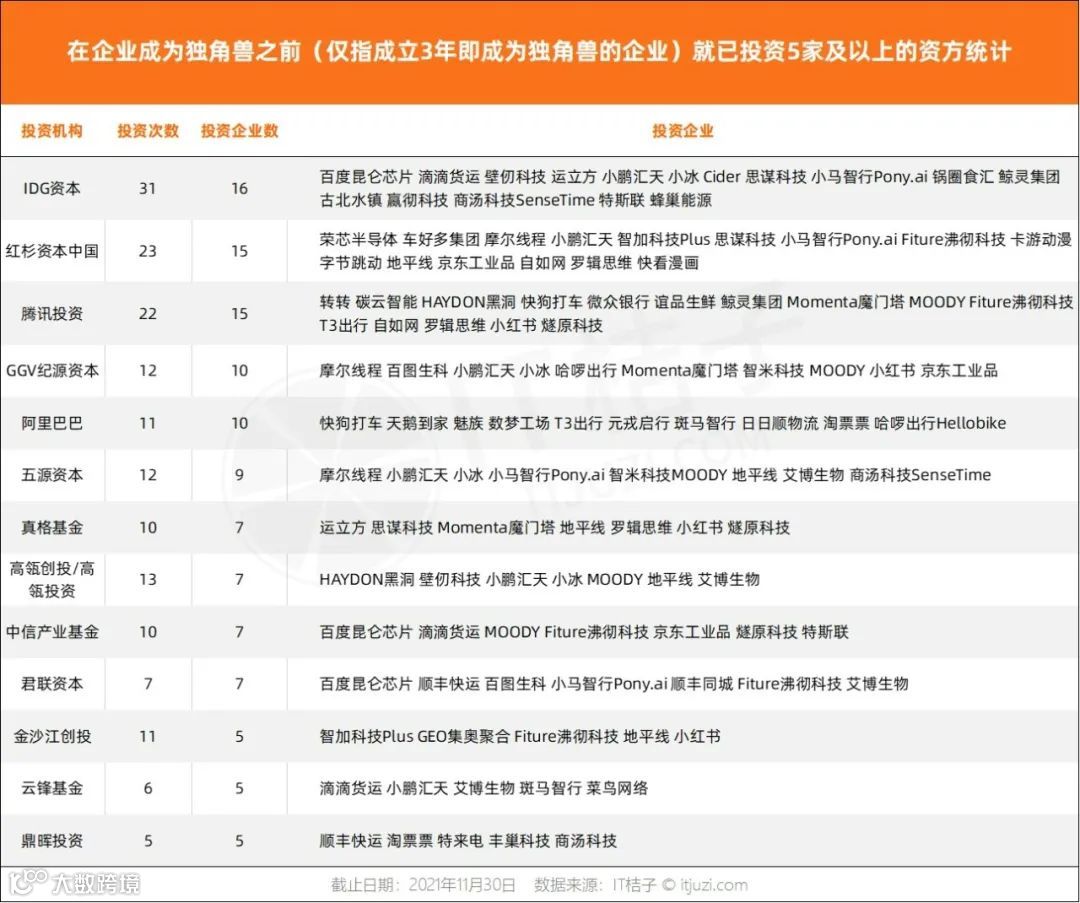This screenshot has height=903, width=1080.
Task: Click the 投资企业 column header
Action: 683,131
